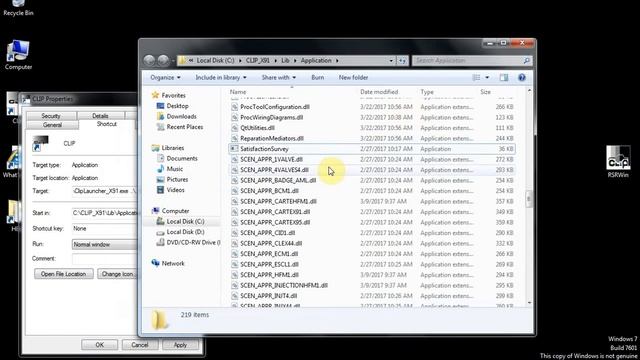This screenshot has width=640, height=360.
Task: Open Downloads in Favorites
Action: click(x=181, y=116)
